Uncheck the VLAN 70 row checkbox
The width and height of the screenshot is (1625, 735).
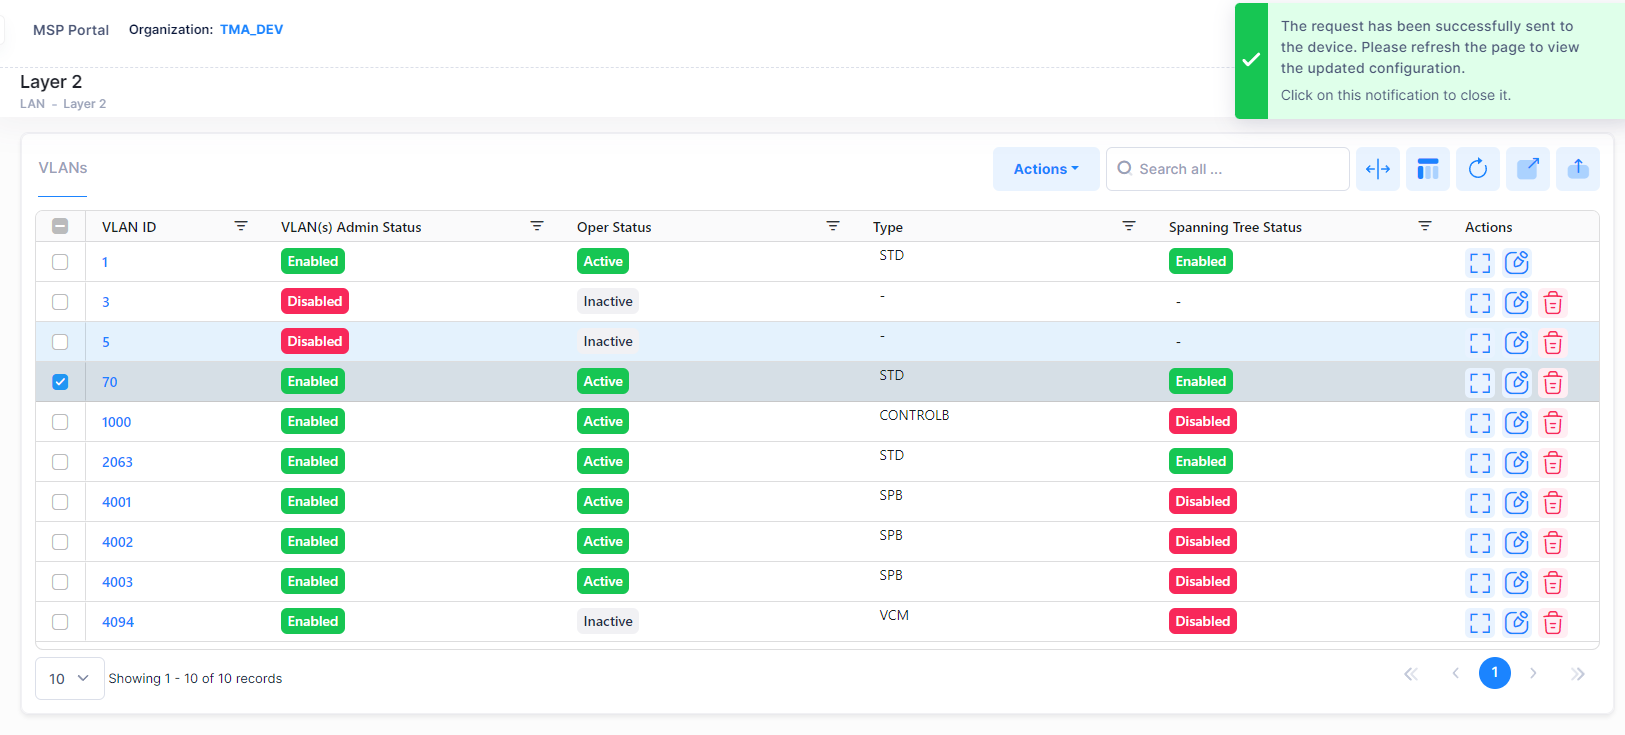(x=60, y=382)
